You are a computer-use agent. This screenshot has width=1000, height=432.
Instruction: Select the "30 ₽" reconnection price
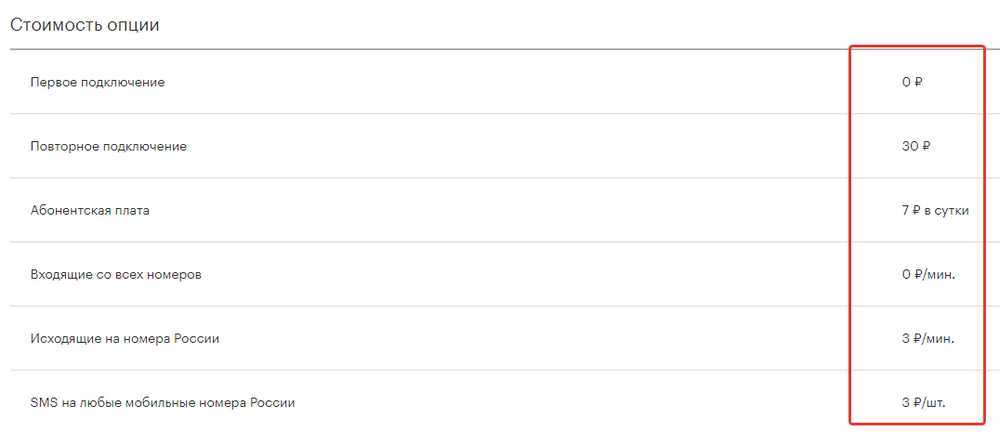pyautogui.click(x=916, y=146)
